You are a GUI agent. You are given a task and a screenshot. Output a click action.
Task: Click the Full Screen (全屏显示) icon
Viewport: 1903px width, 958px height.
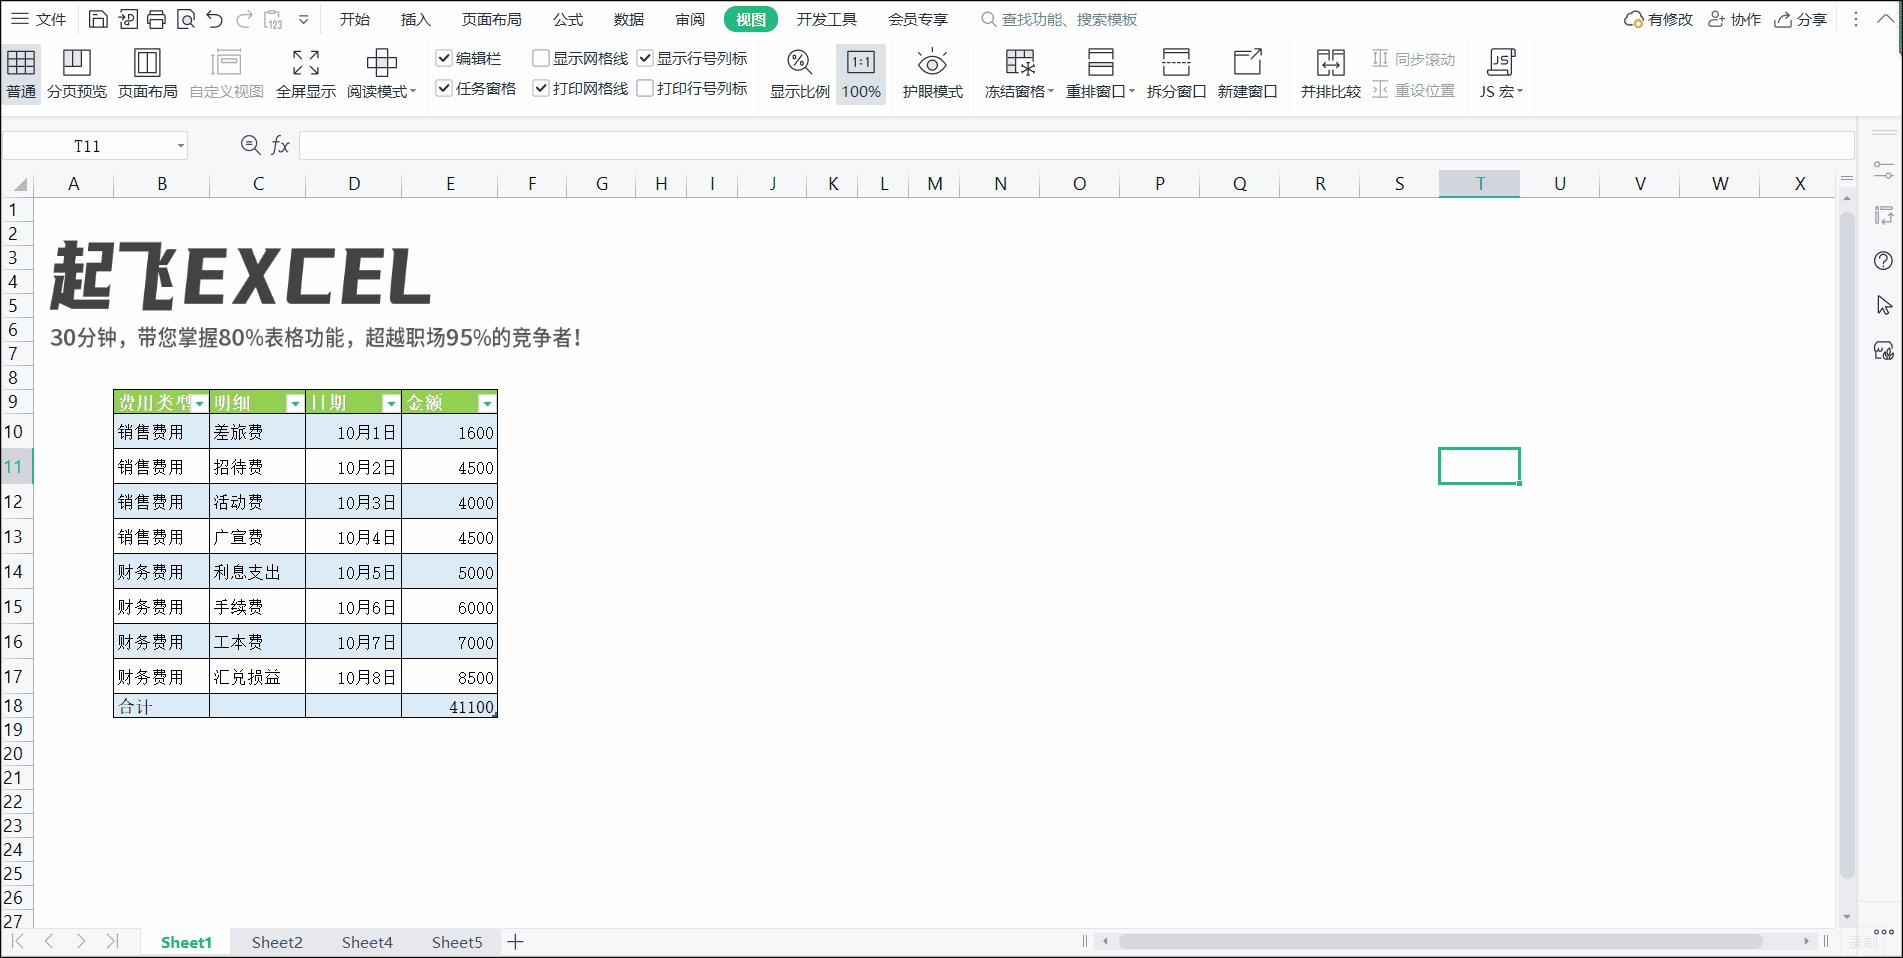pos(305,72)
